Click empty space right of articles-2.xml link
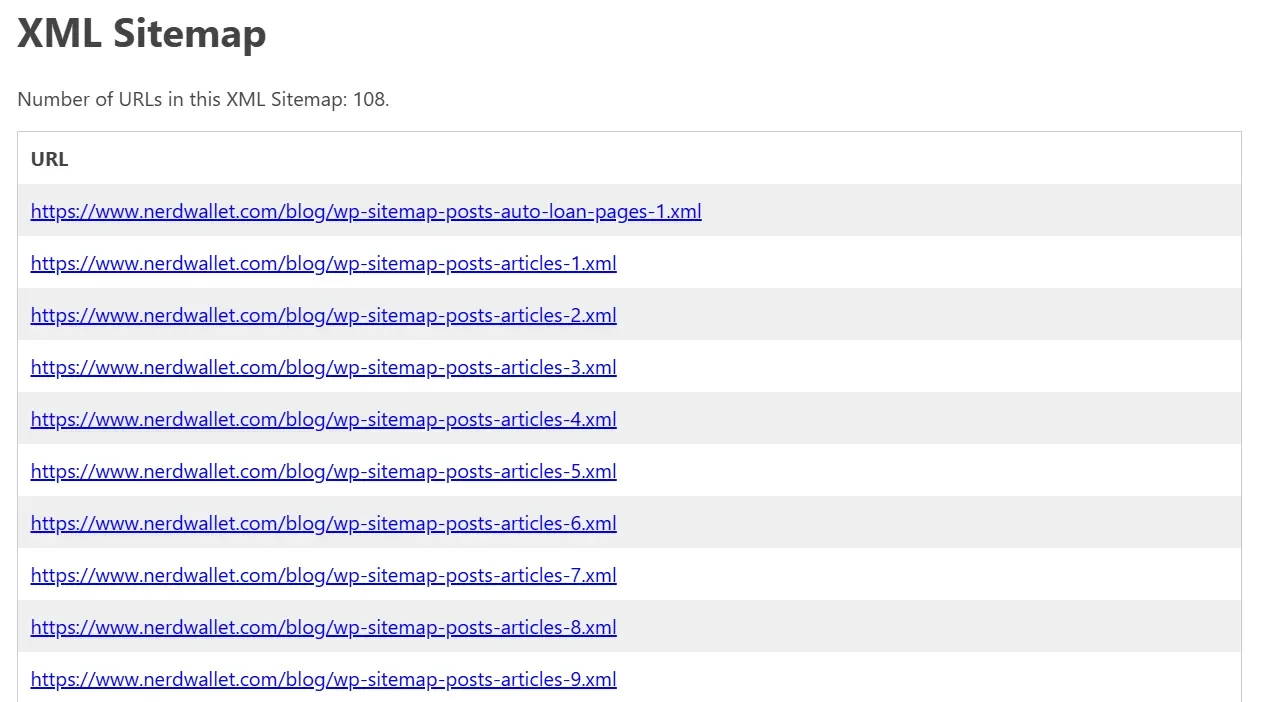 coord(920,315)
